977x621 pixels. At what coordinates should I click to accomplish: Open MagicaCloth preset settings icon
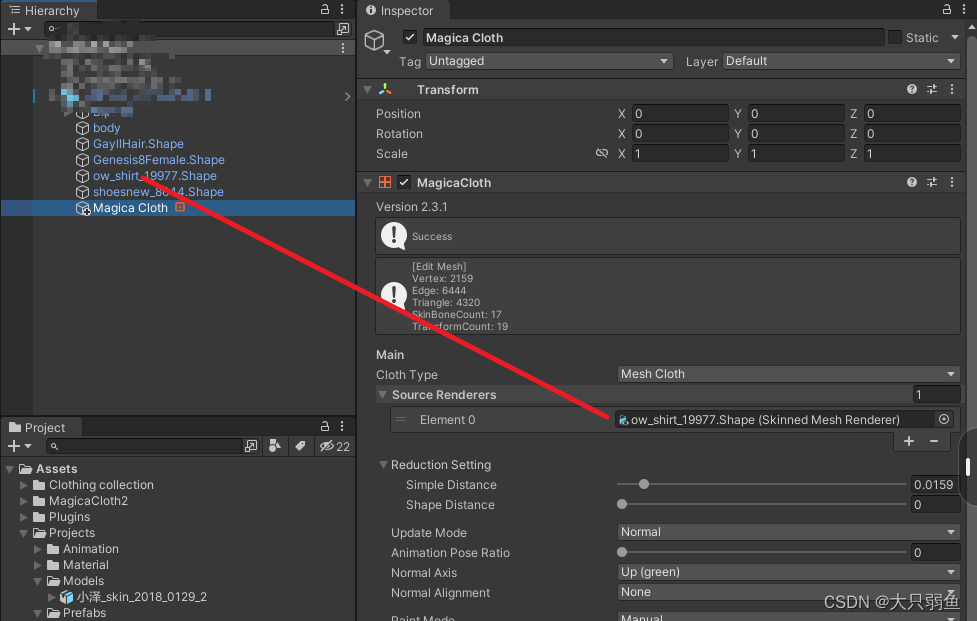click(932, 183)
